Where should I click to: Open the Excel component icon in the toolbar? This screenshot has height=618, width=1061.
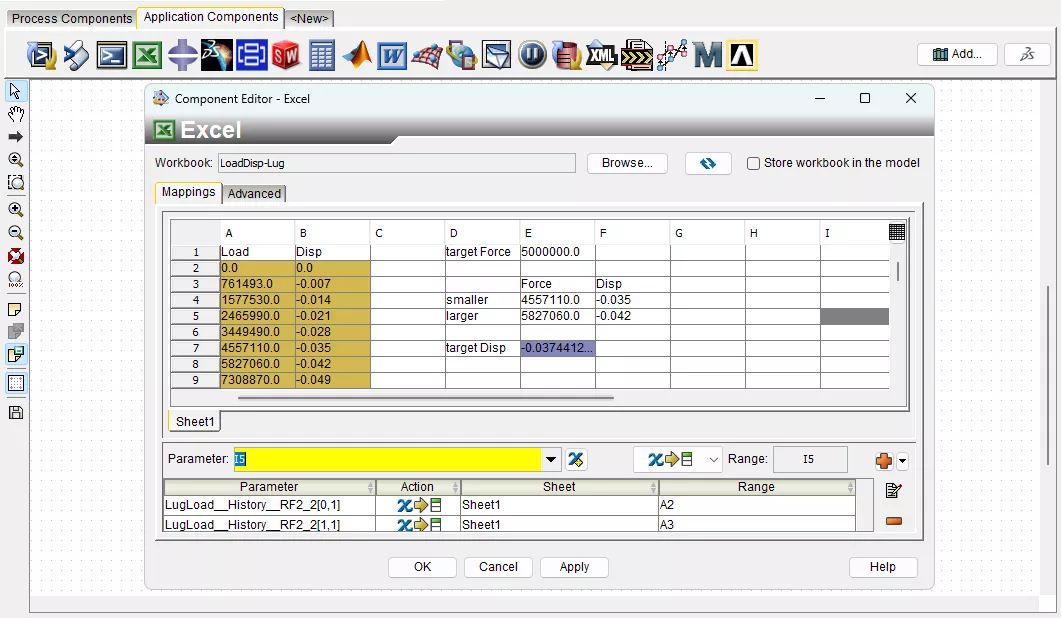click(x=148, y=55)
